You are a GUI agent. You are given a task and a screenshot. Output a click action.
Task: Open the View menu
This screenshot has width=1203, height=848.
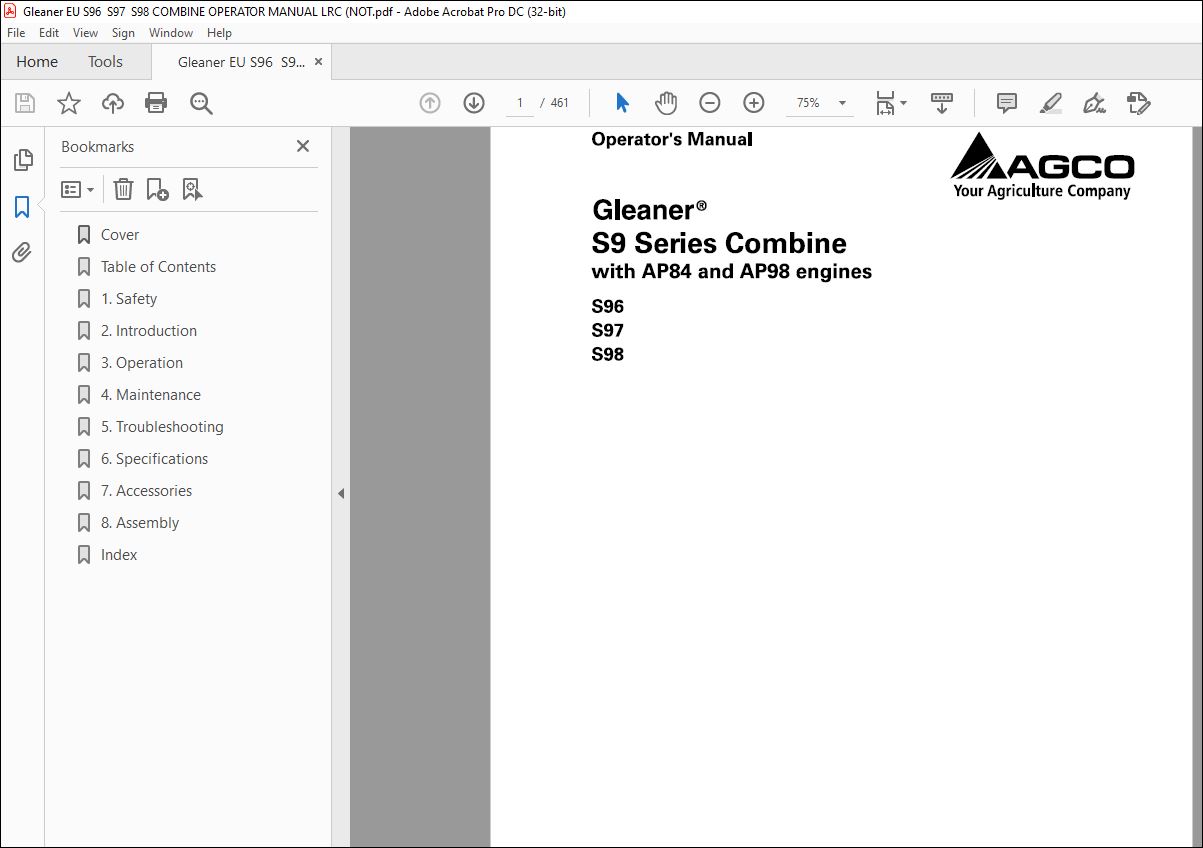(x=86, y=33)
